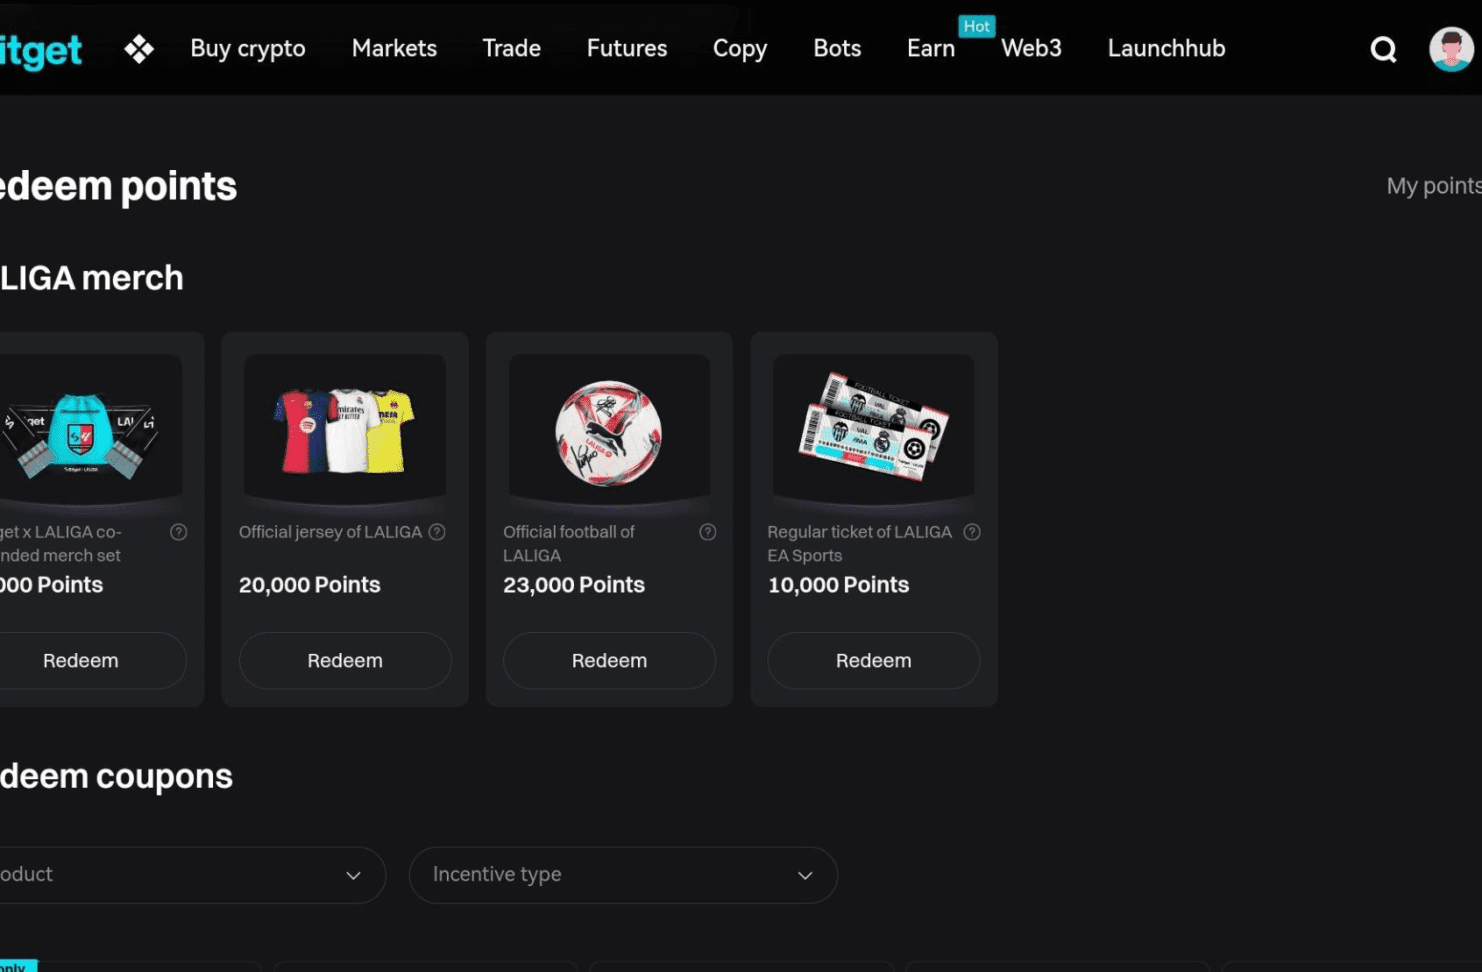
Task: Expand the Product dropdown
Action: coord(190,875)
